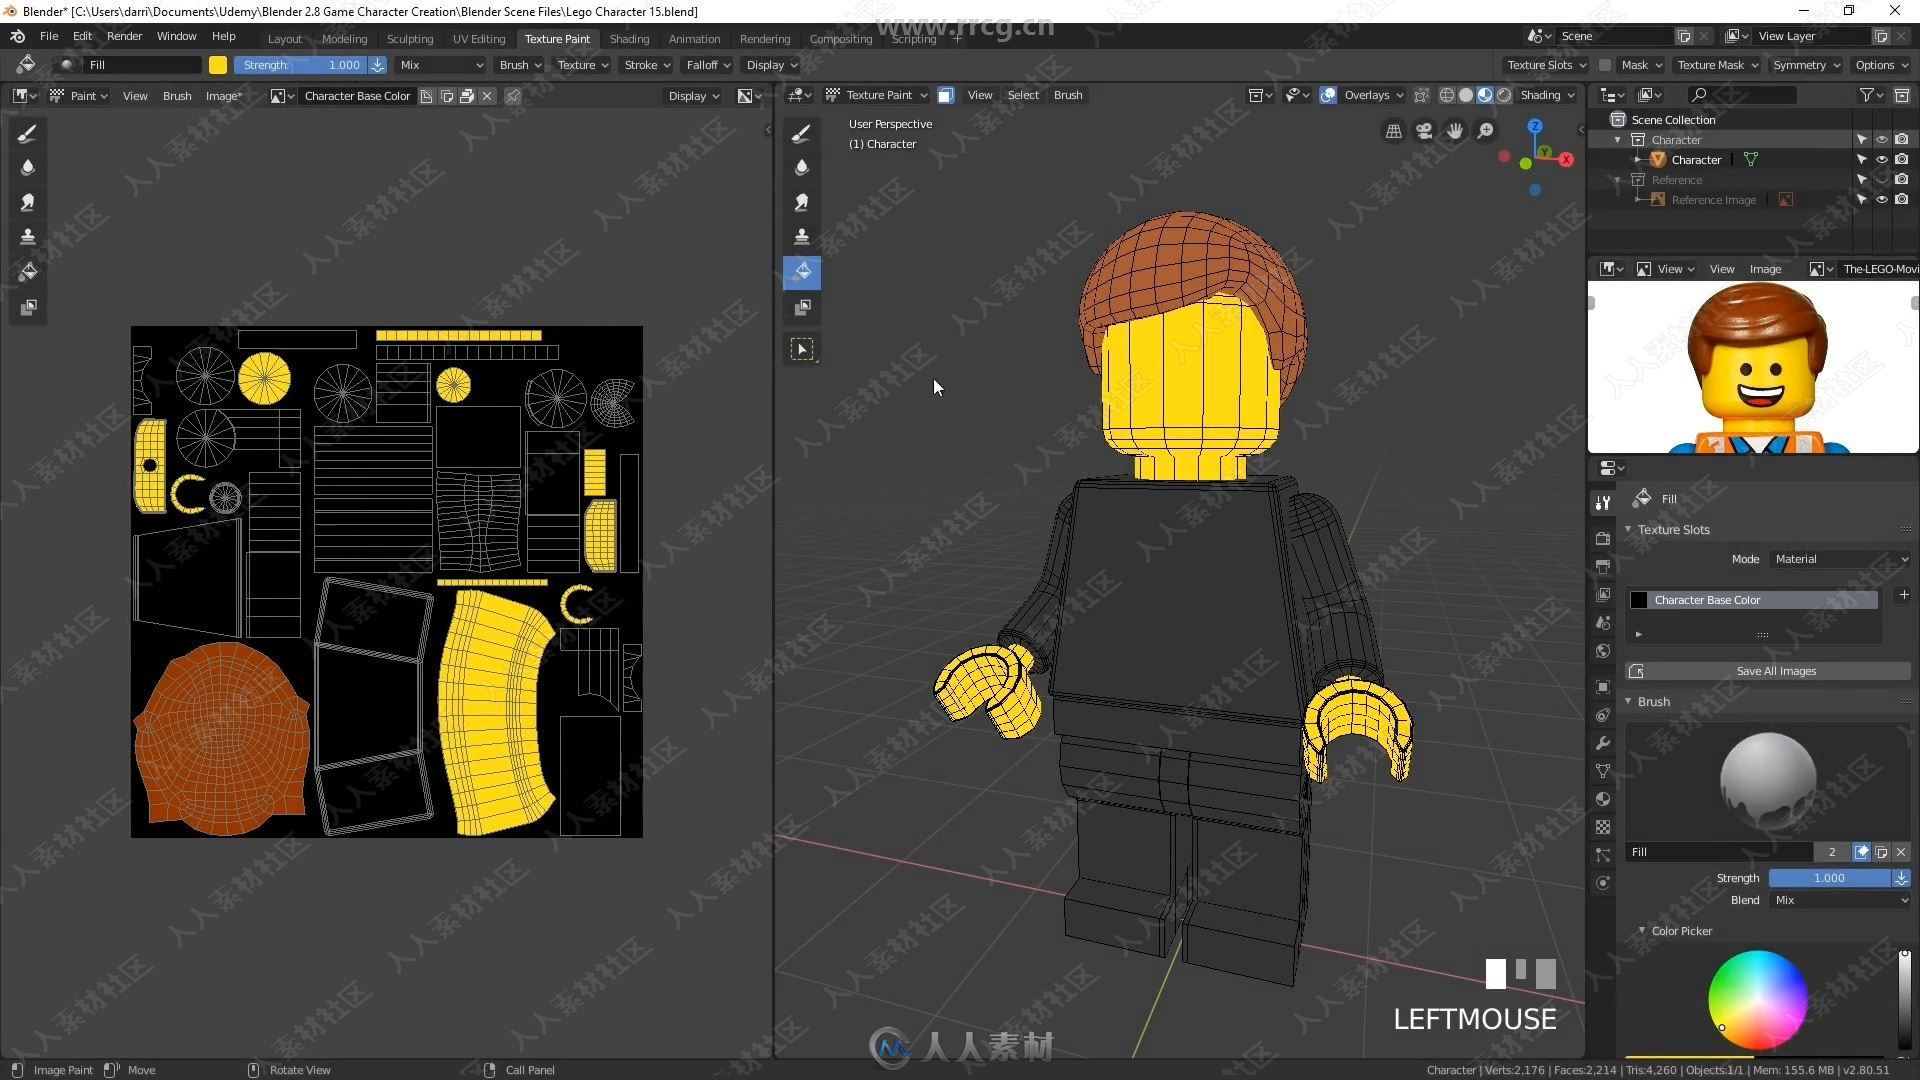
Task: Click the active Fill tool in the 3D viewport toolbar
Action: click(x=802, y=272)
